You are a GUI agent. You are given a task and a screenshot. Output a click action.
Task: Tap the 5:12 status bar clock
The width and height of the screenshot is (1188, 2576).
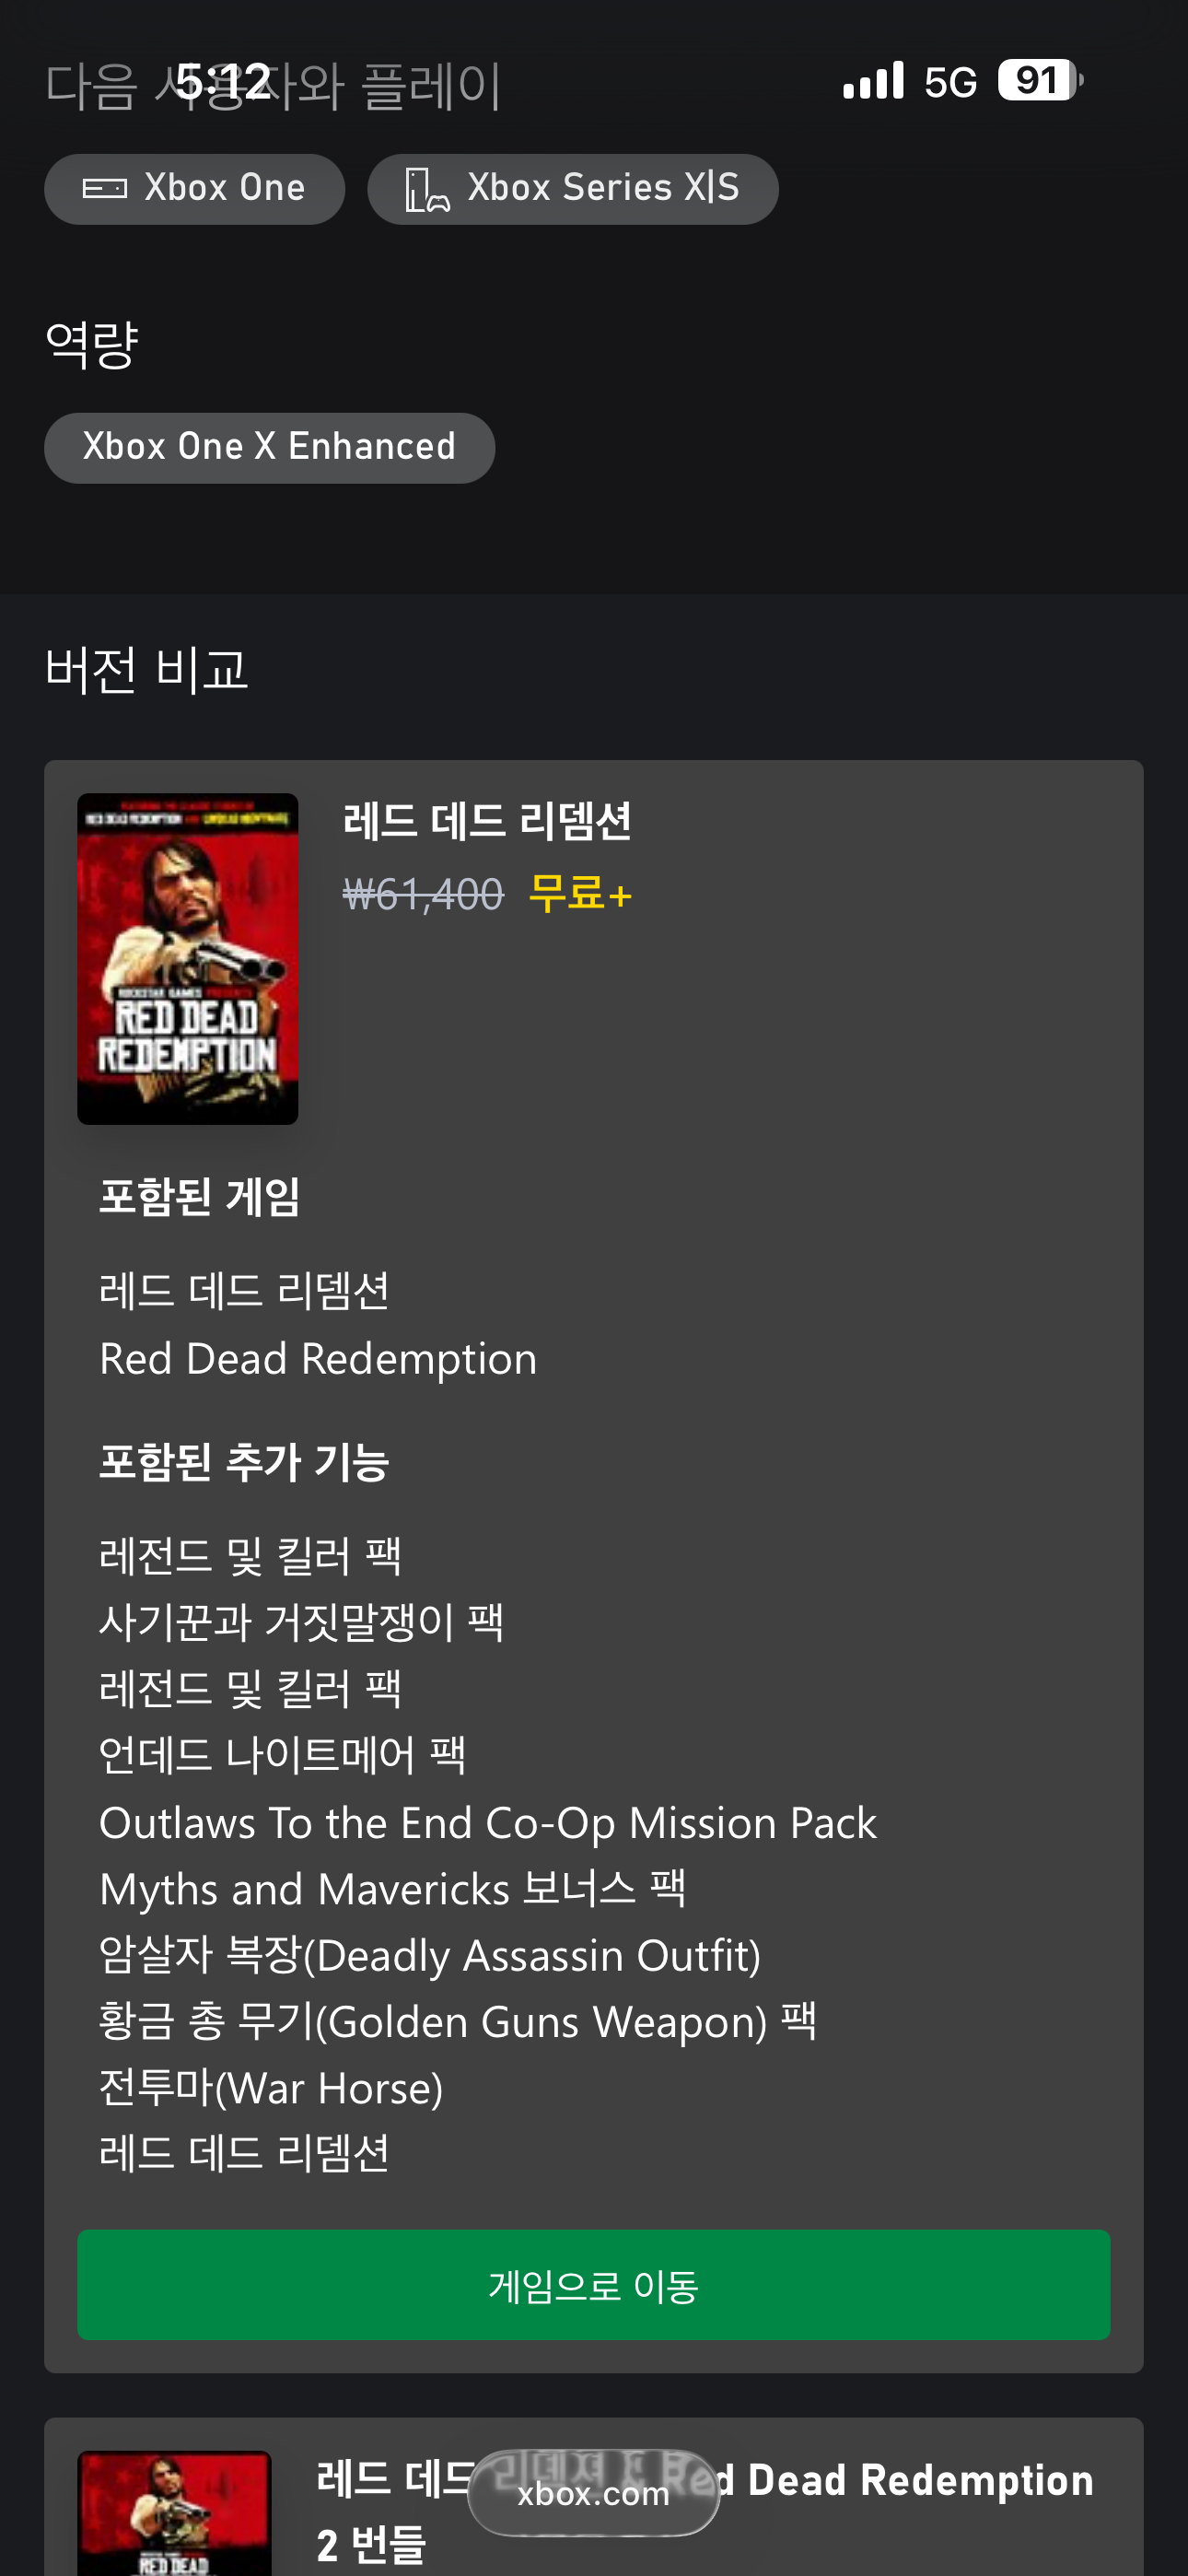224,81
